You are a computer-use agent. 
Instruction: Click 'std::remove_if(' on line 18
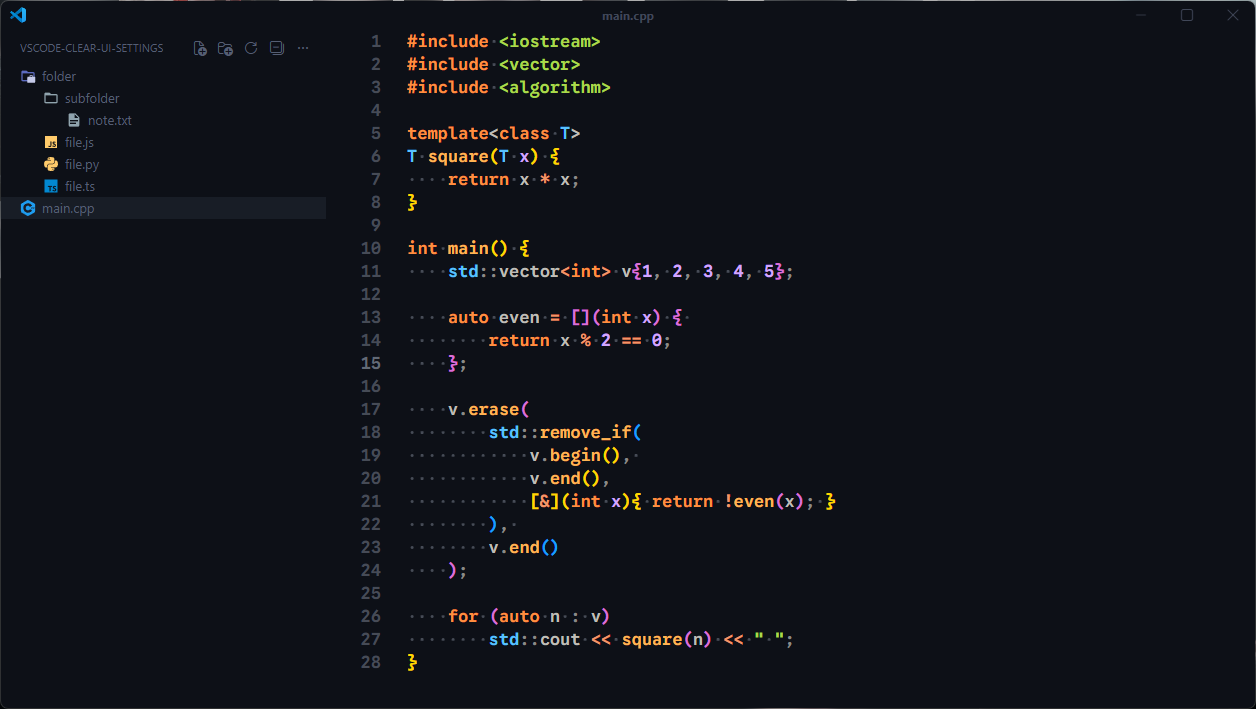pos(564,432)
